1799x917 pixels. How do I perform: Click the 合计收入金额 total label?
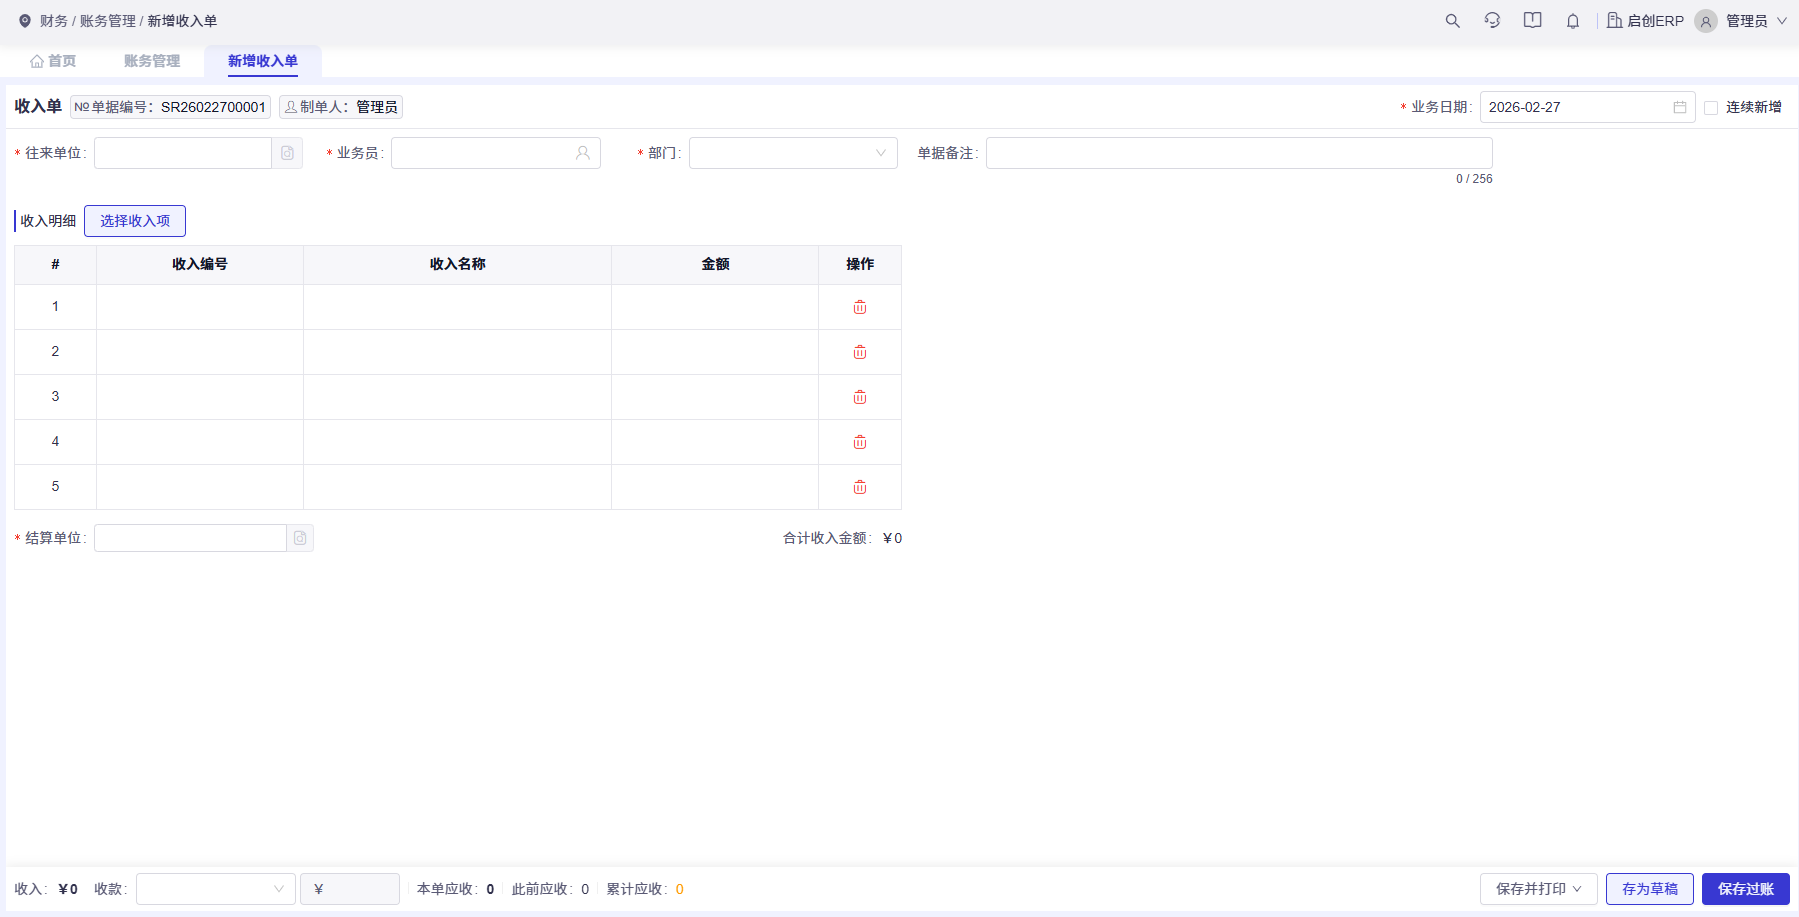827,538
